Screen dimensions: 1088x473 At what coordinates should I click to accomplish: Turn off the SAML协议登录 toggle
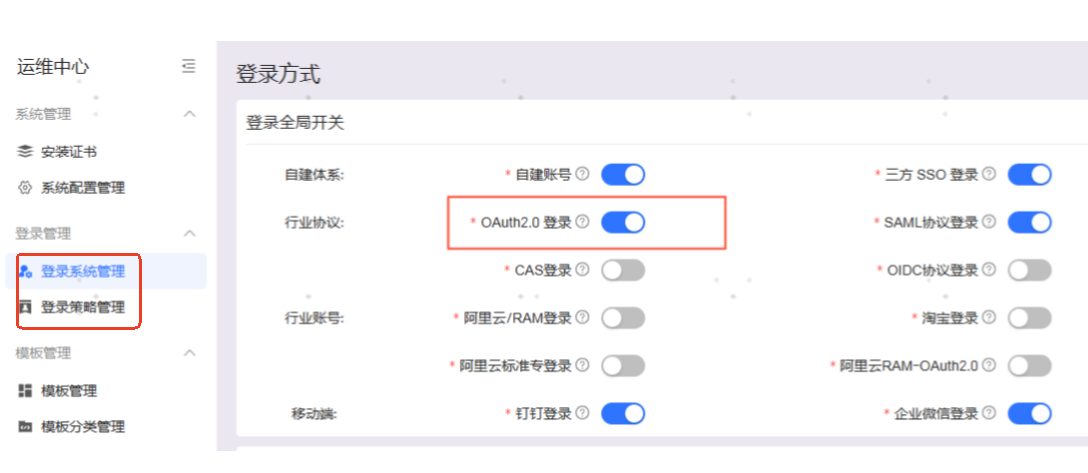[1029, 222]
